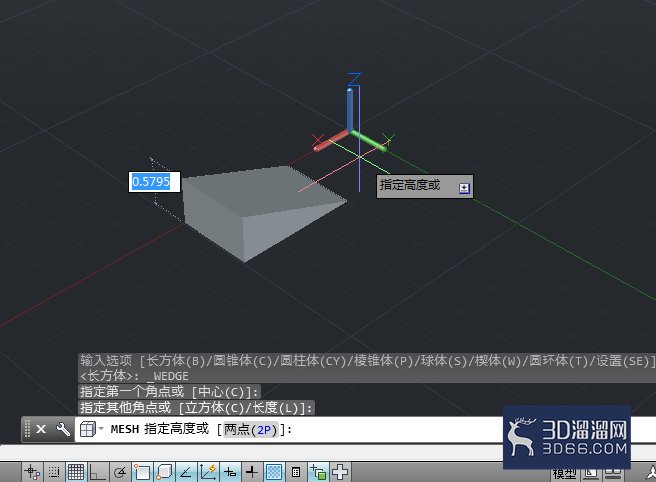Toggle Grid Display in status bar
Image resolution: width=656 pixels, height=482 pixels.
[76, 472]
